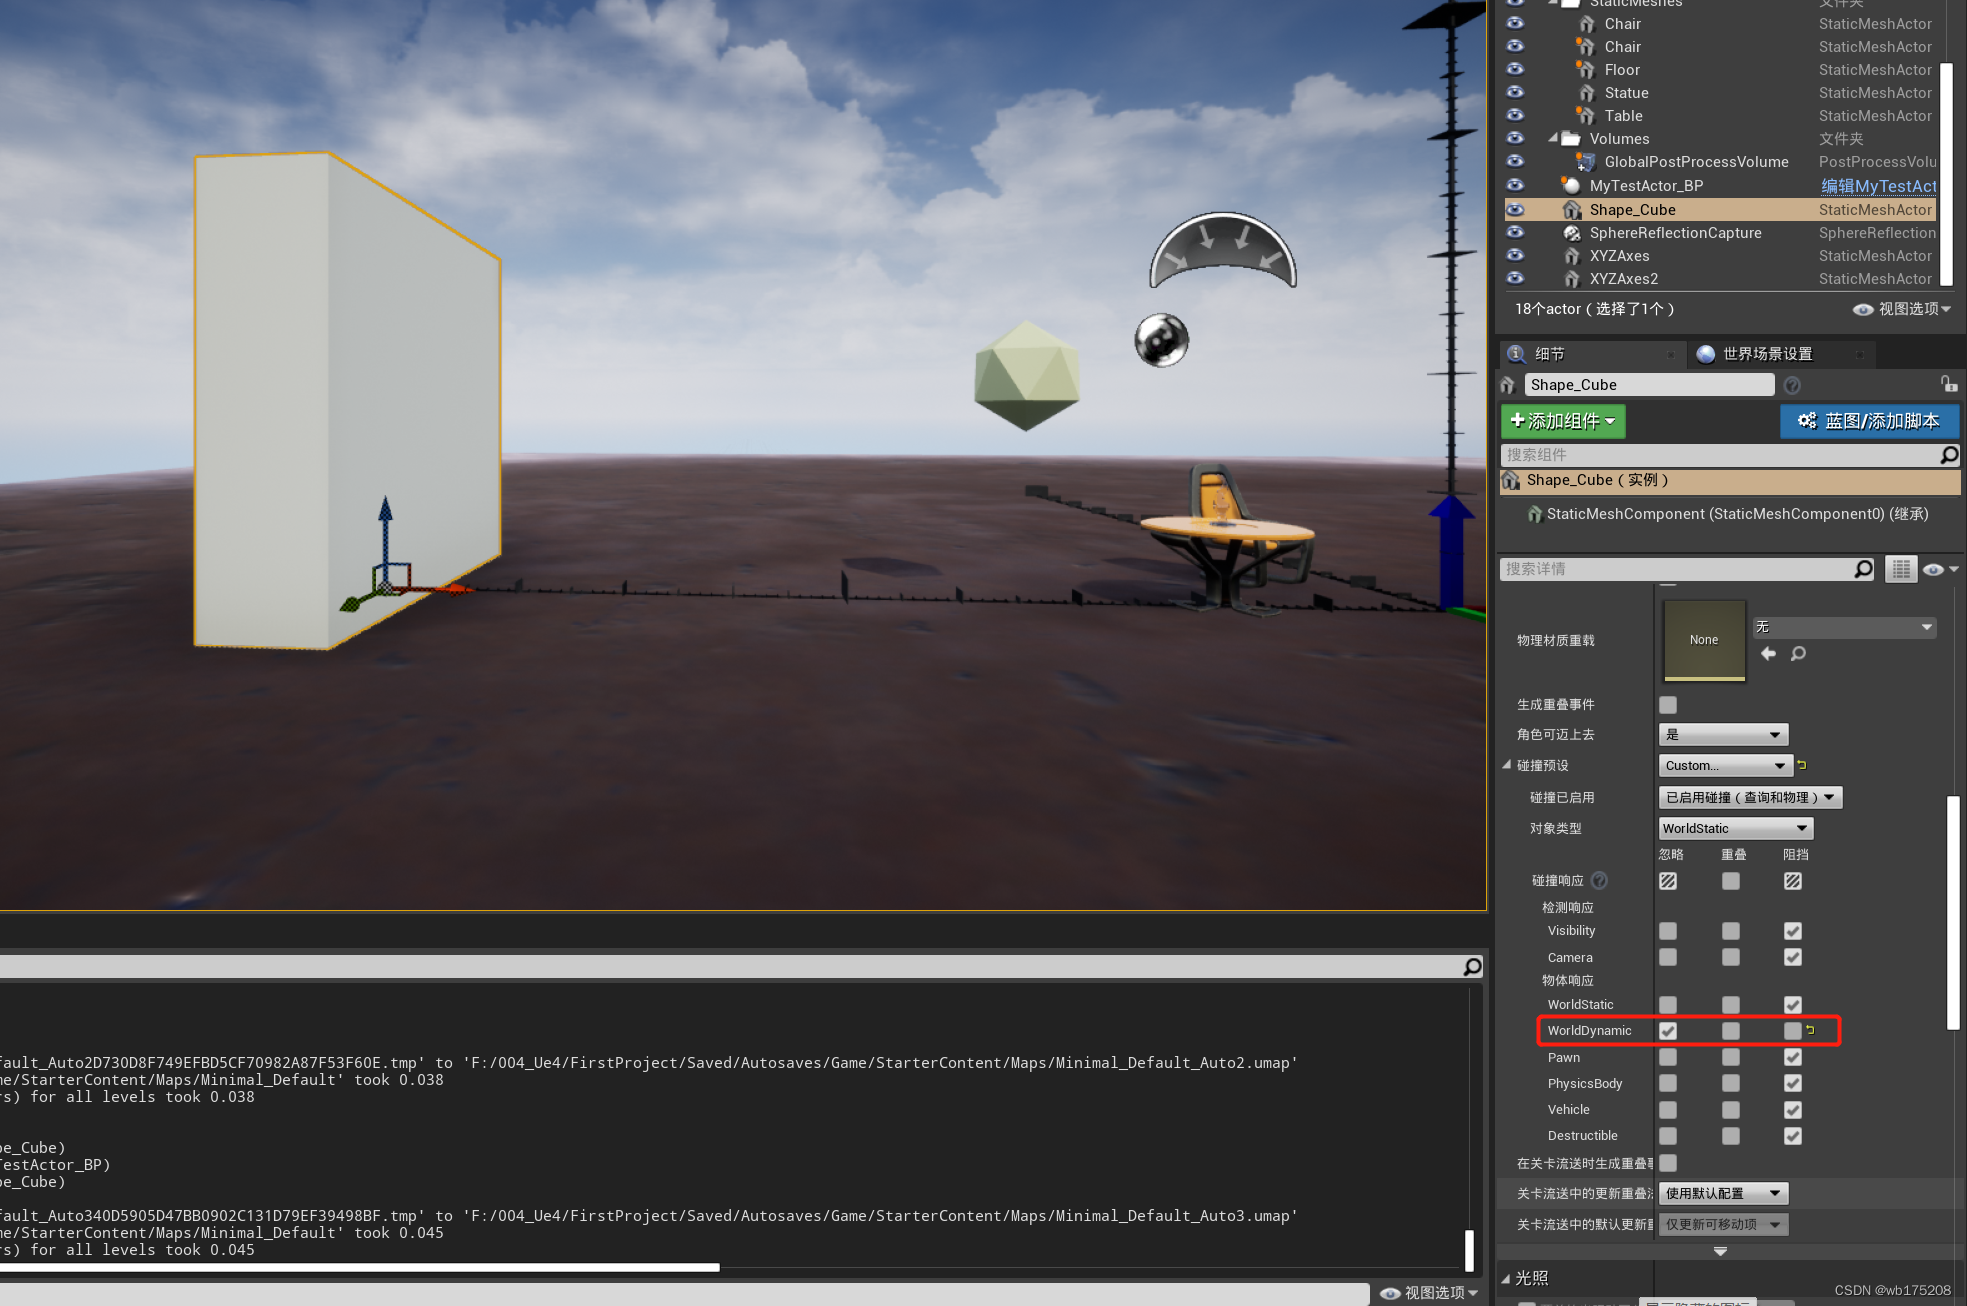Open output log 视图选项 at bottom
This screenshot has height=1306, width=1967.
pyautogui.click(x=1428, y=1293)
